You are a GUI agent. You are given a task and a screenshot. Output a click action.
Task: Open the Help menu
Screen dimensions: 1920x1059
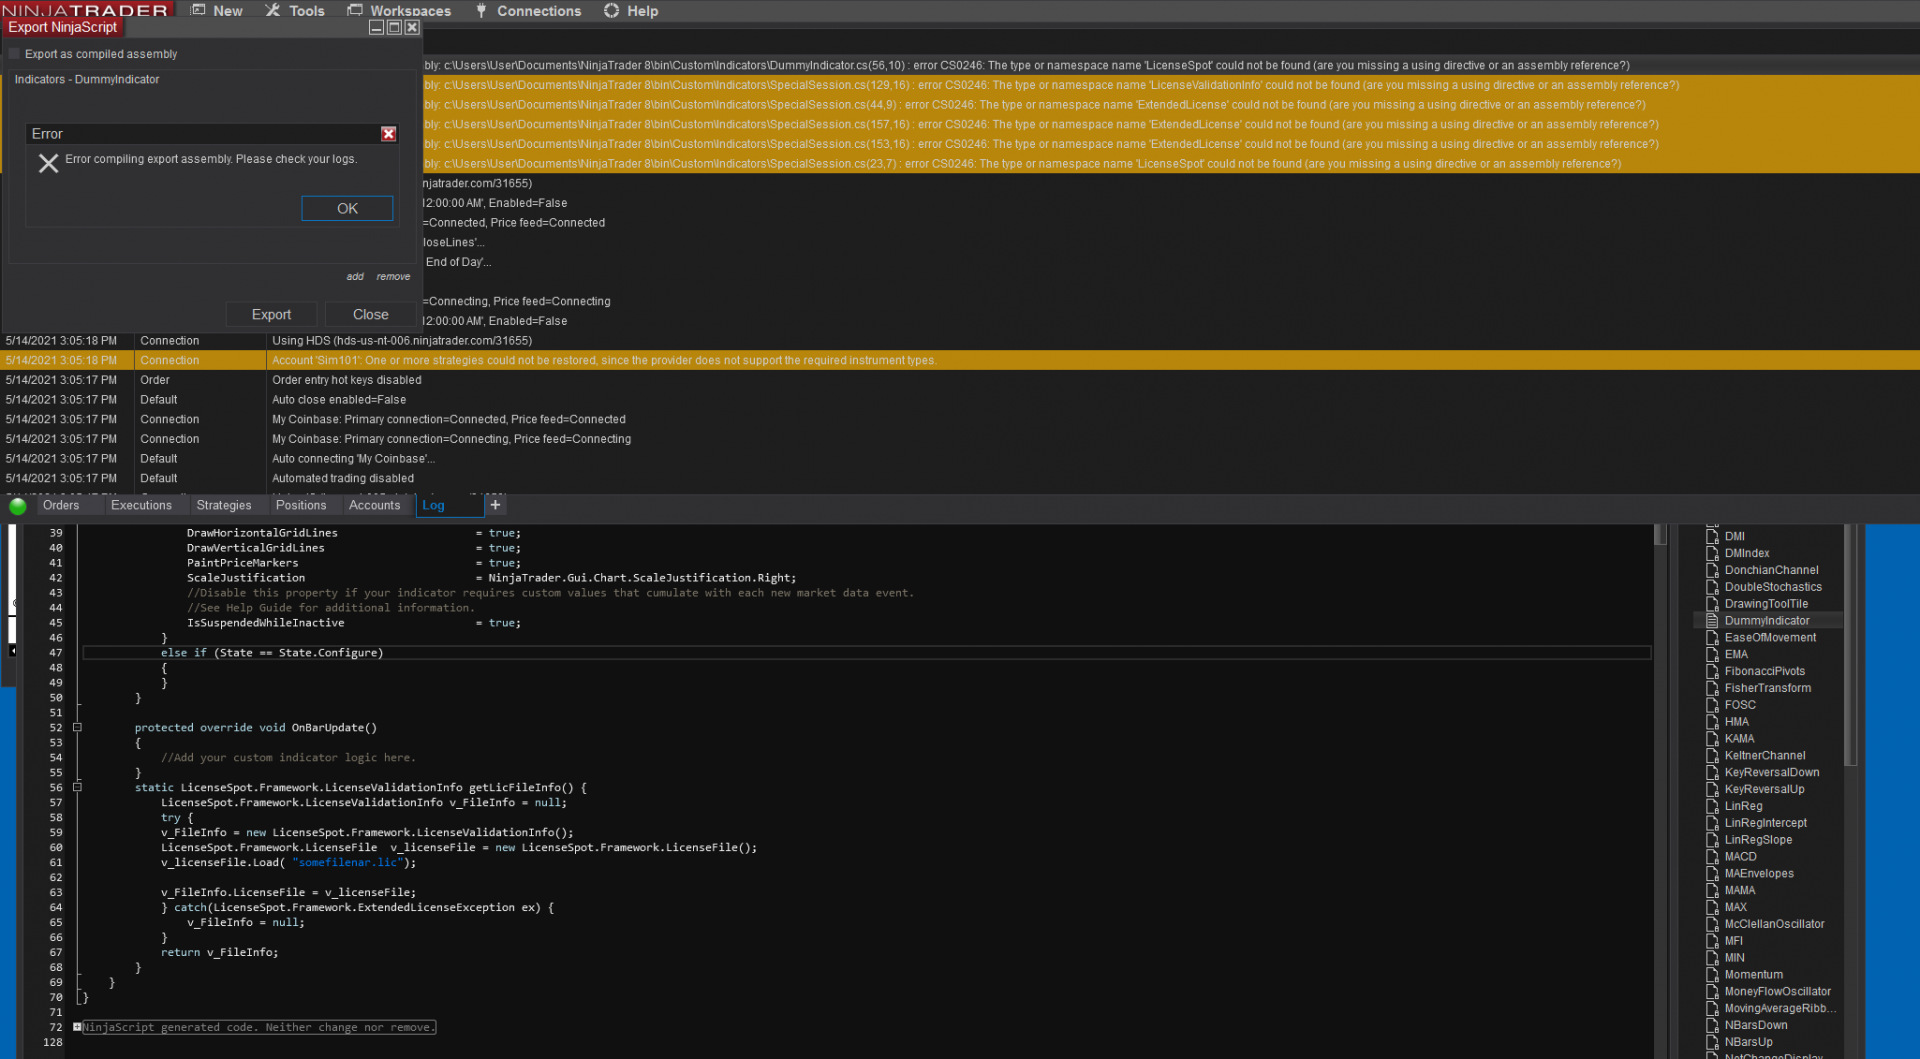coord(631,11)
